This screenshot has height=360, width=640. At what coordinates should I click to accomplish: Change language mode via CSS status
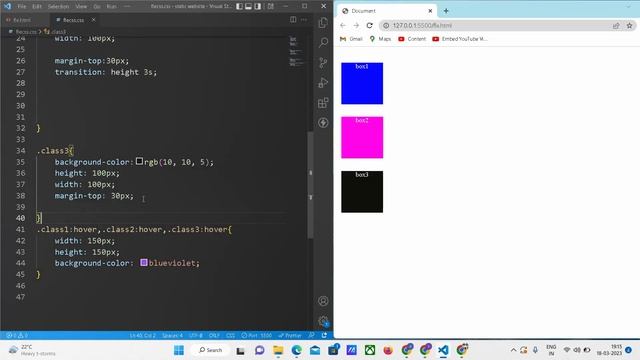(x=231, y=336)
